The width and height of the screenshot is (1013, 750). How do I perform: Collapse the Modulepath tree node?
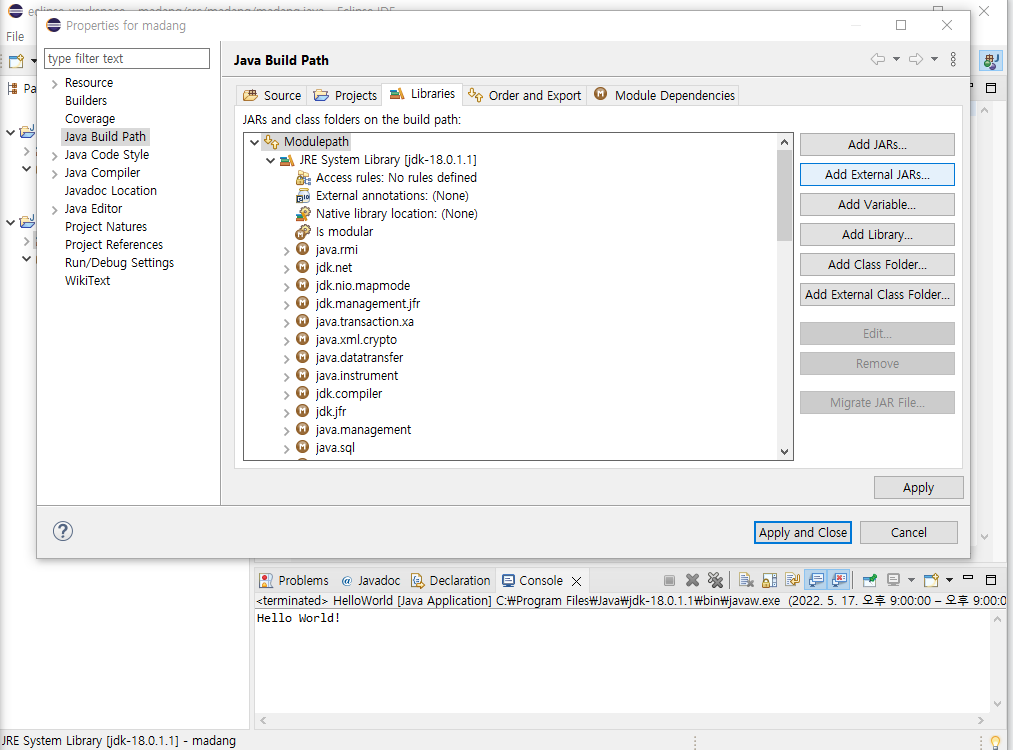(x=255, y=142)
